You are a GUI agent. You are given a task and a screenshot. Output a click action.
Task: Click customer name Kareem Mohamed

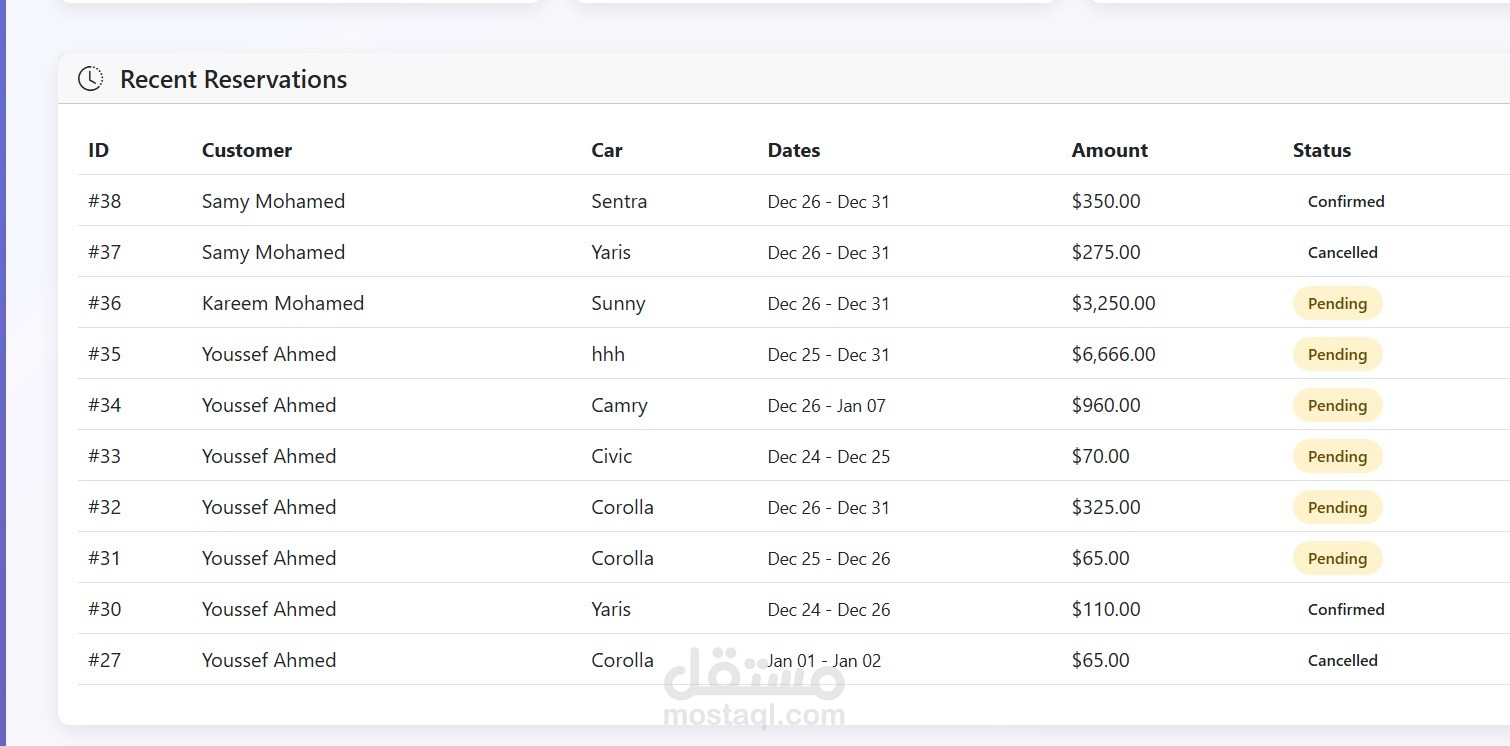tap(282, 303)
